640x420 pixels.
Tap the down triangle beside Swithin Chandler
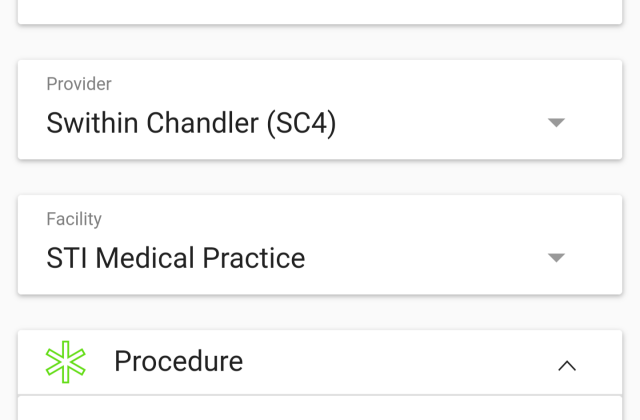pos(557,122)
